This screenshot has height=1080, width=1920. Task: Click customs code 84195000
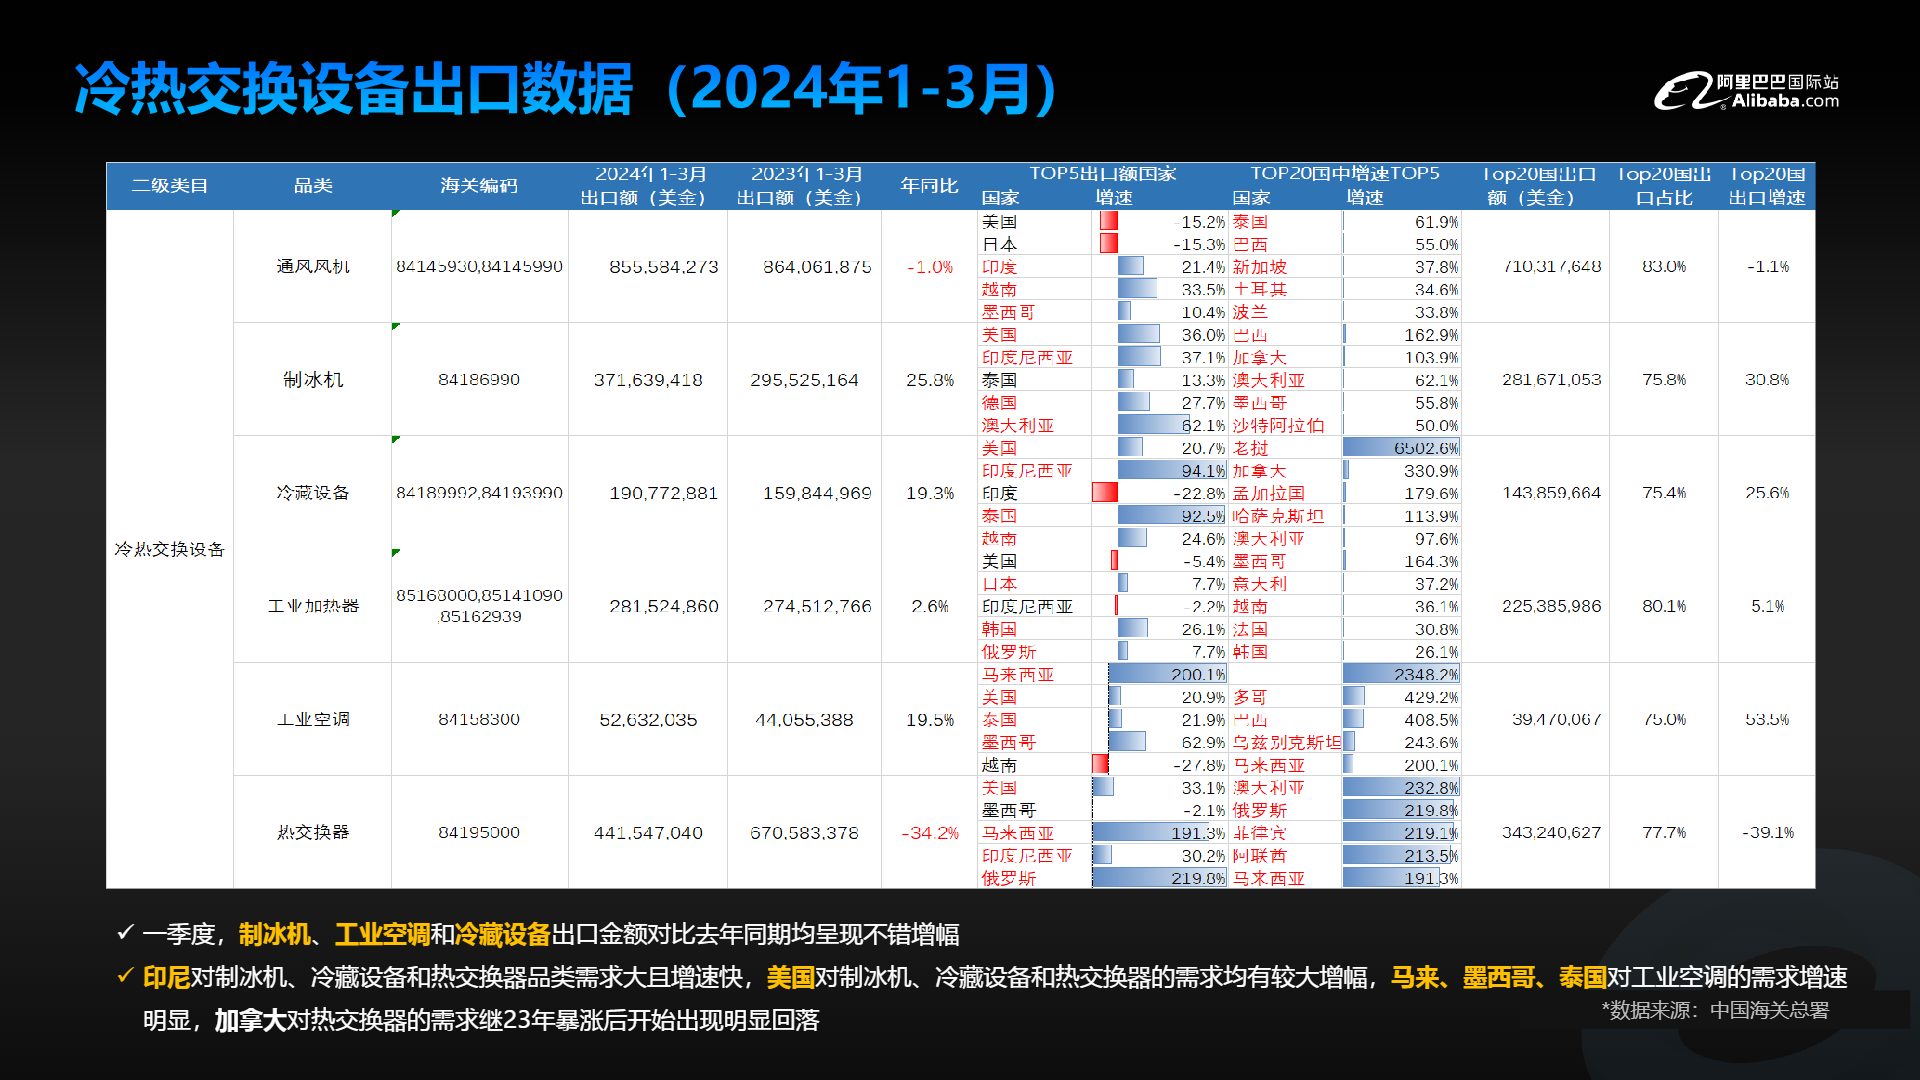(x=479, y=832)
